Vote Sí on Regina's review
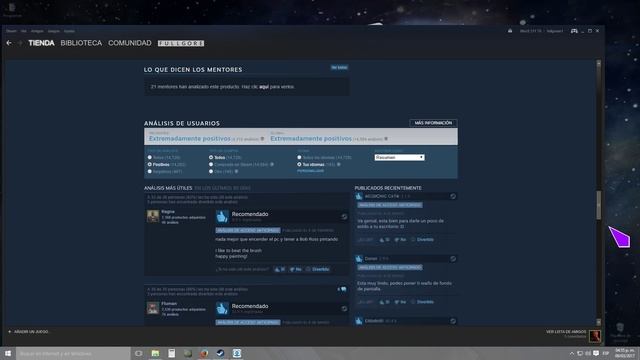This screenshot has width=640, height=360. (280, 269)
